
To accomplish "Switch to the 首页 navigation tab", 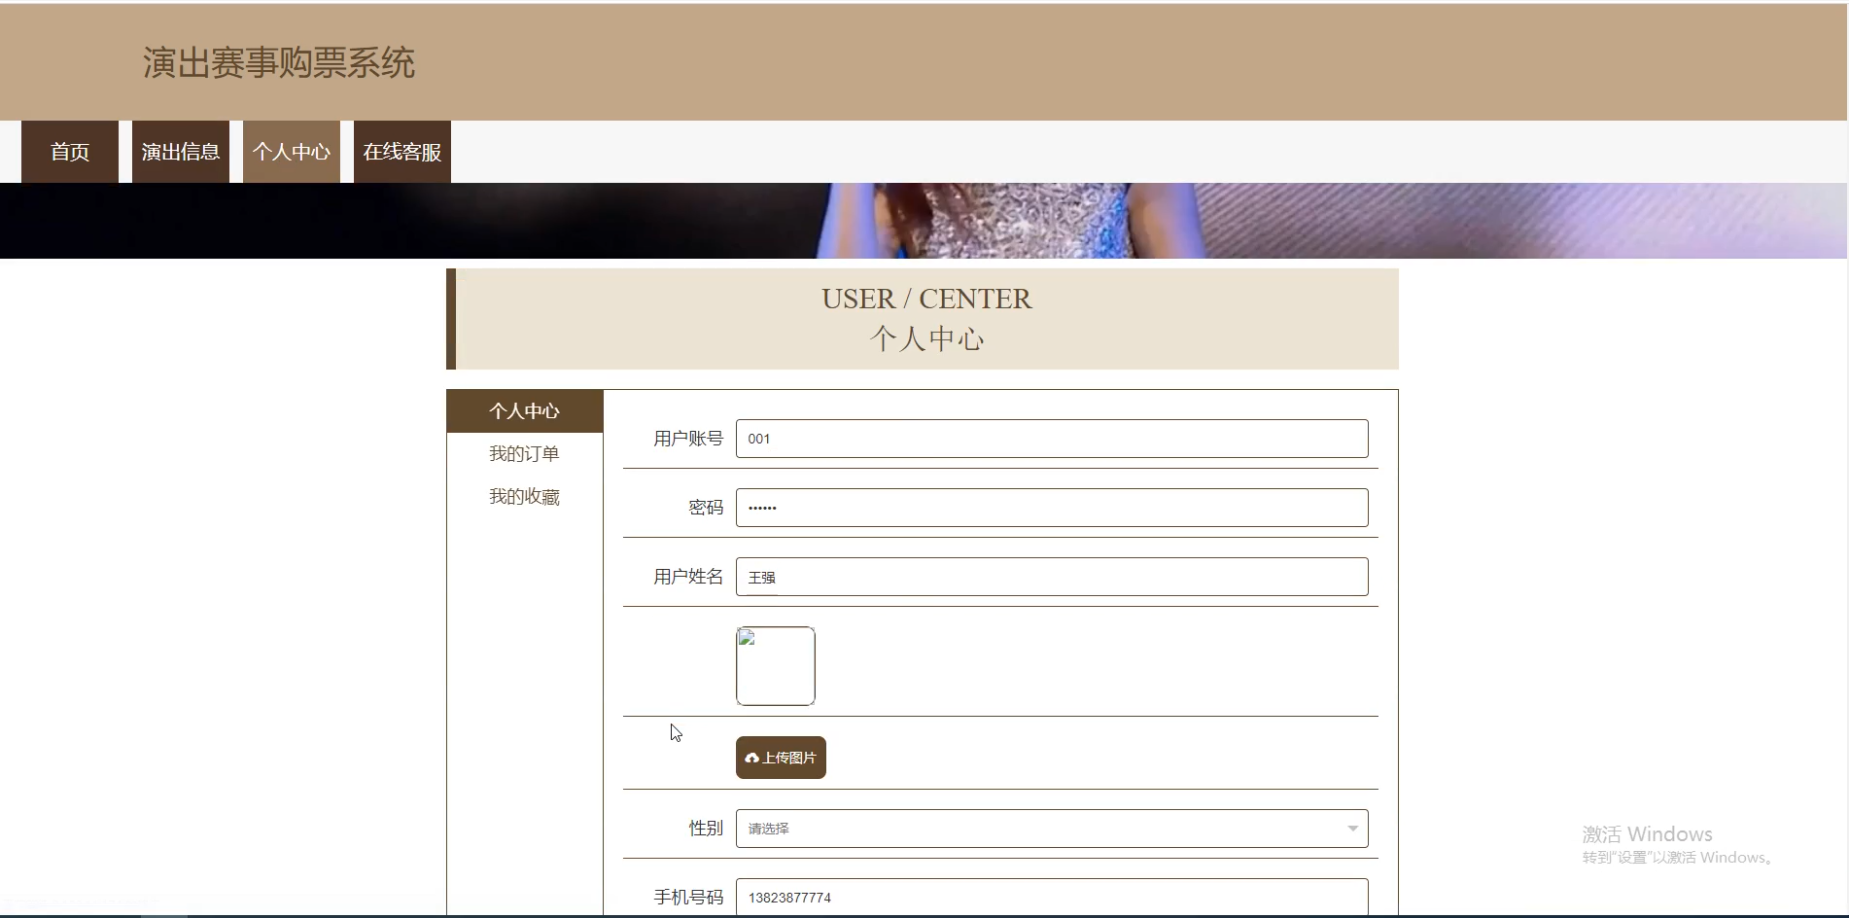I will (x=69, y=151).
